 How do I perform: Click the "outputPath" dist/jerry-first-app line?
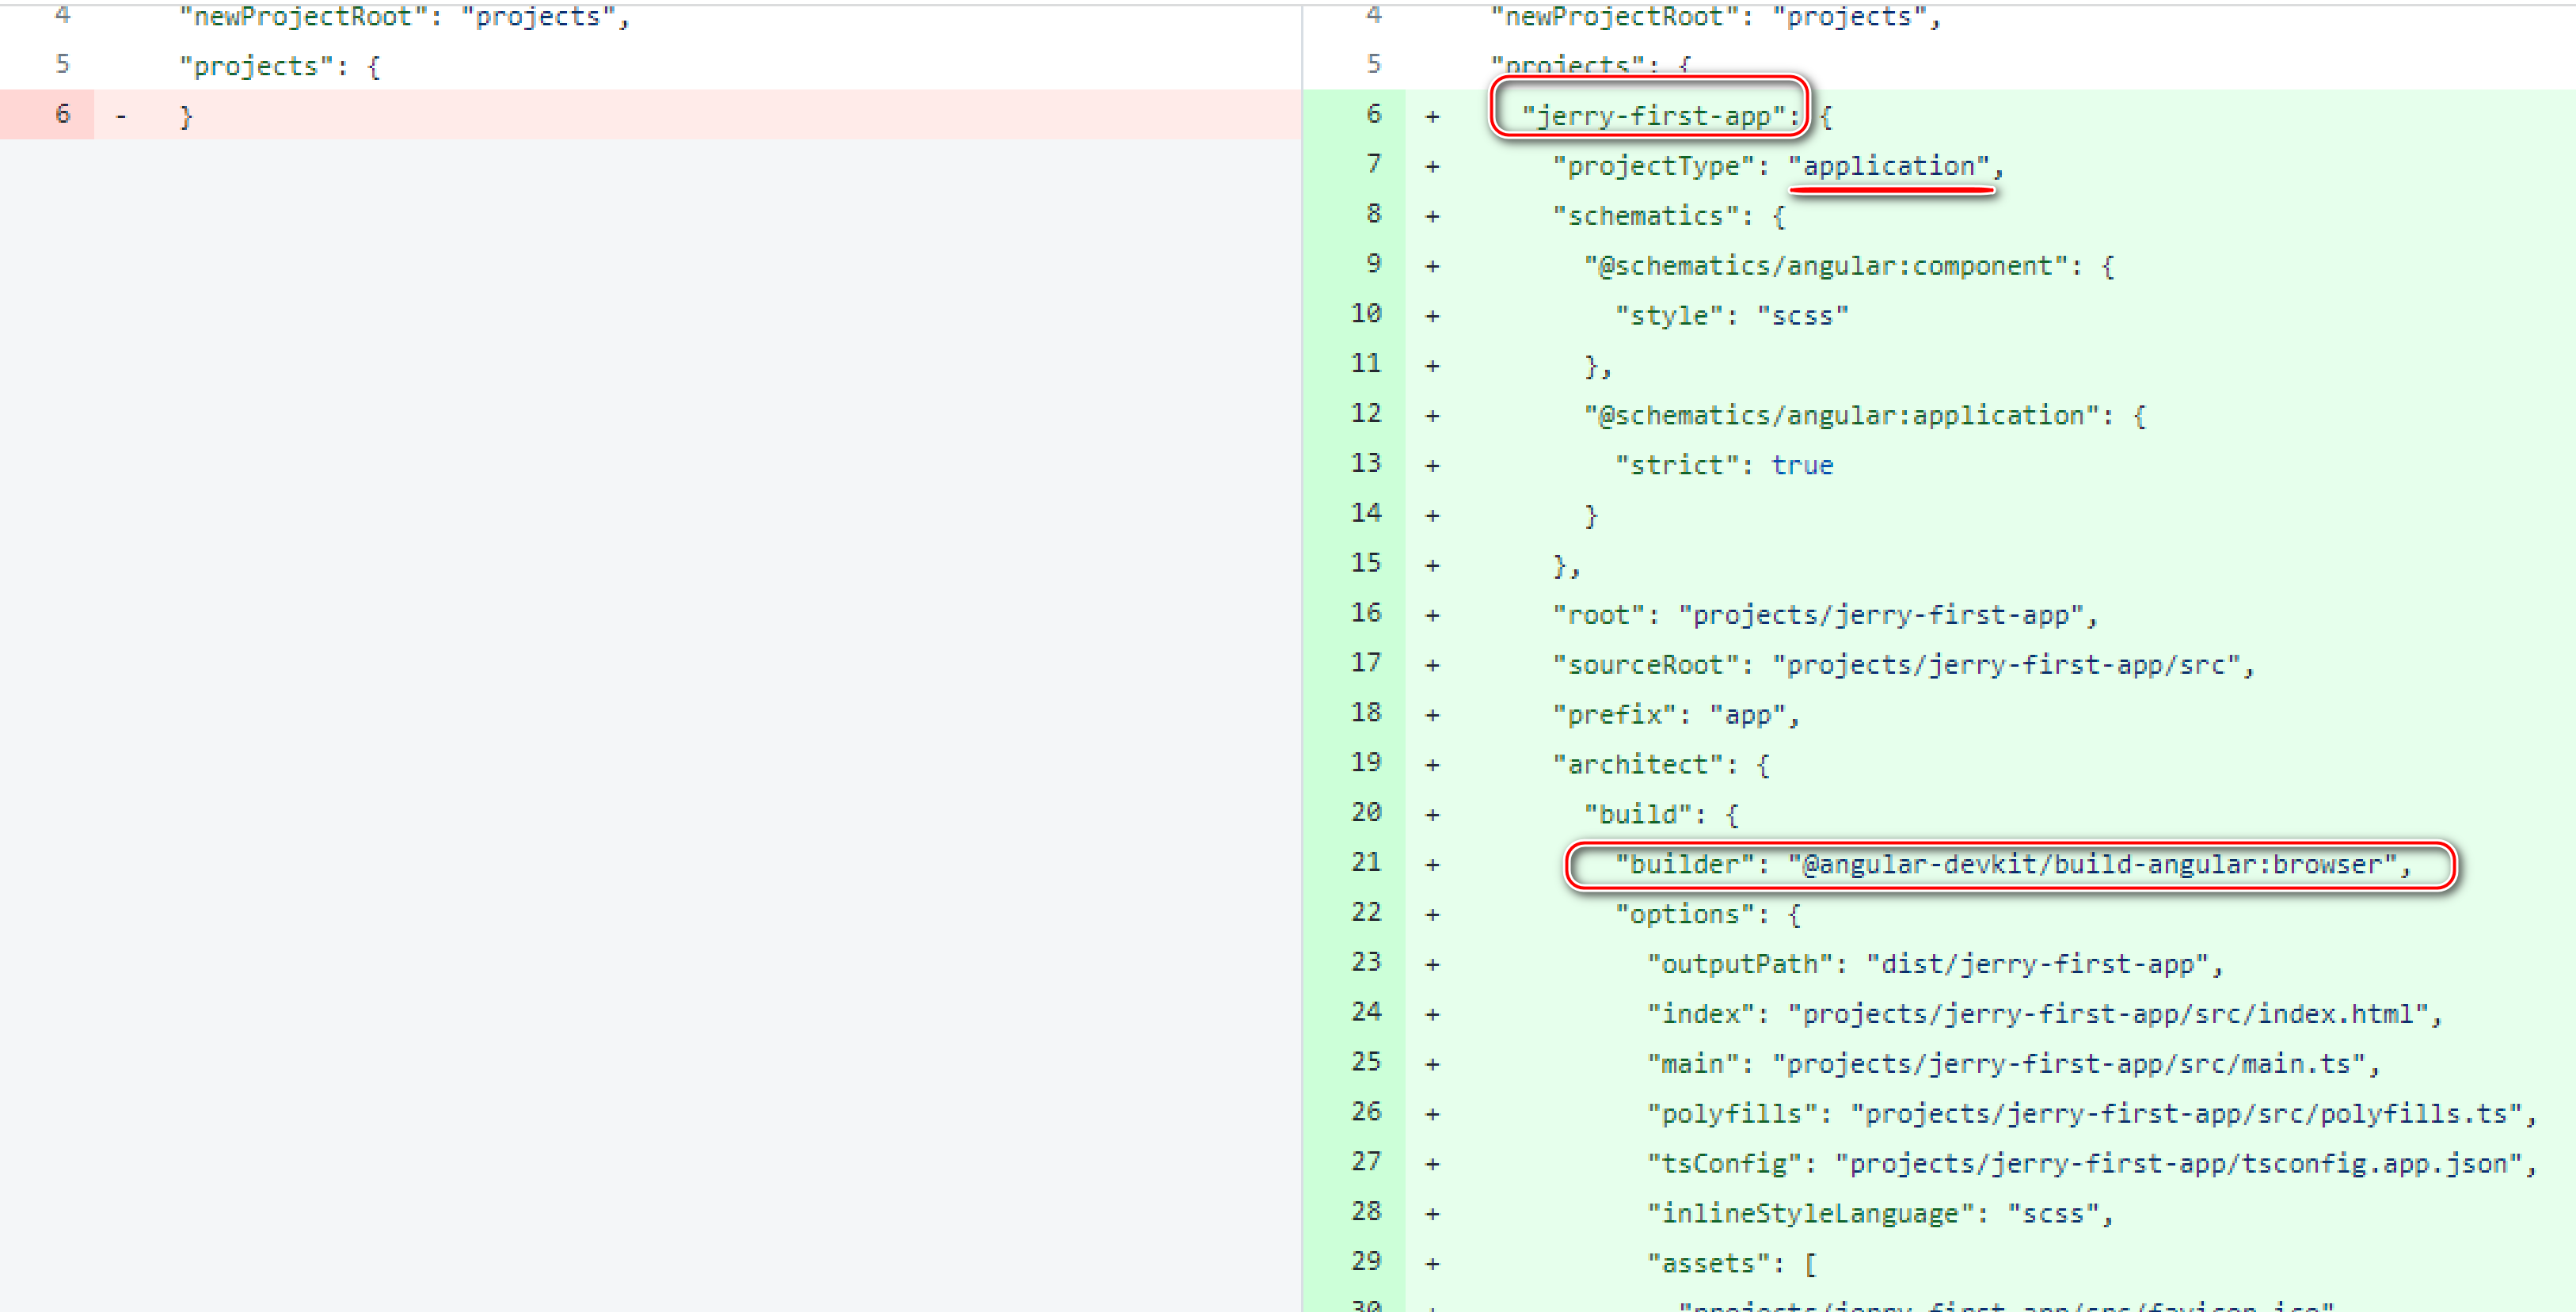(1934, 964)
